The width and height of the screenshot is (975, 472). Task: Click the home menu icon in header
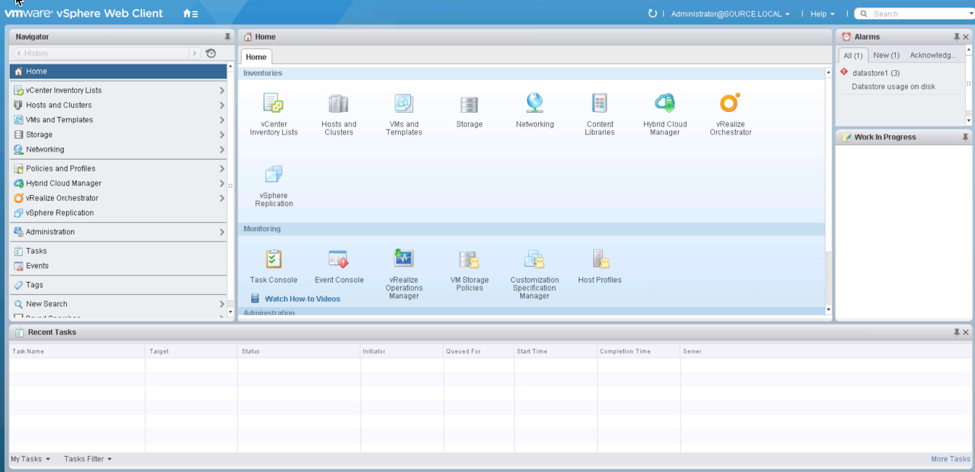[x=190, y=14]
